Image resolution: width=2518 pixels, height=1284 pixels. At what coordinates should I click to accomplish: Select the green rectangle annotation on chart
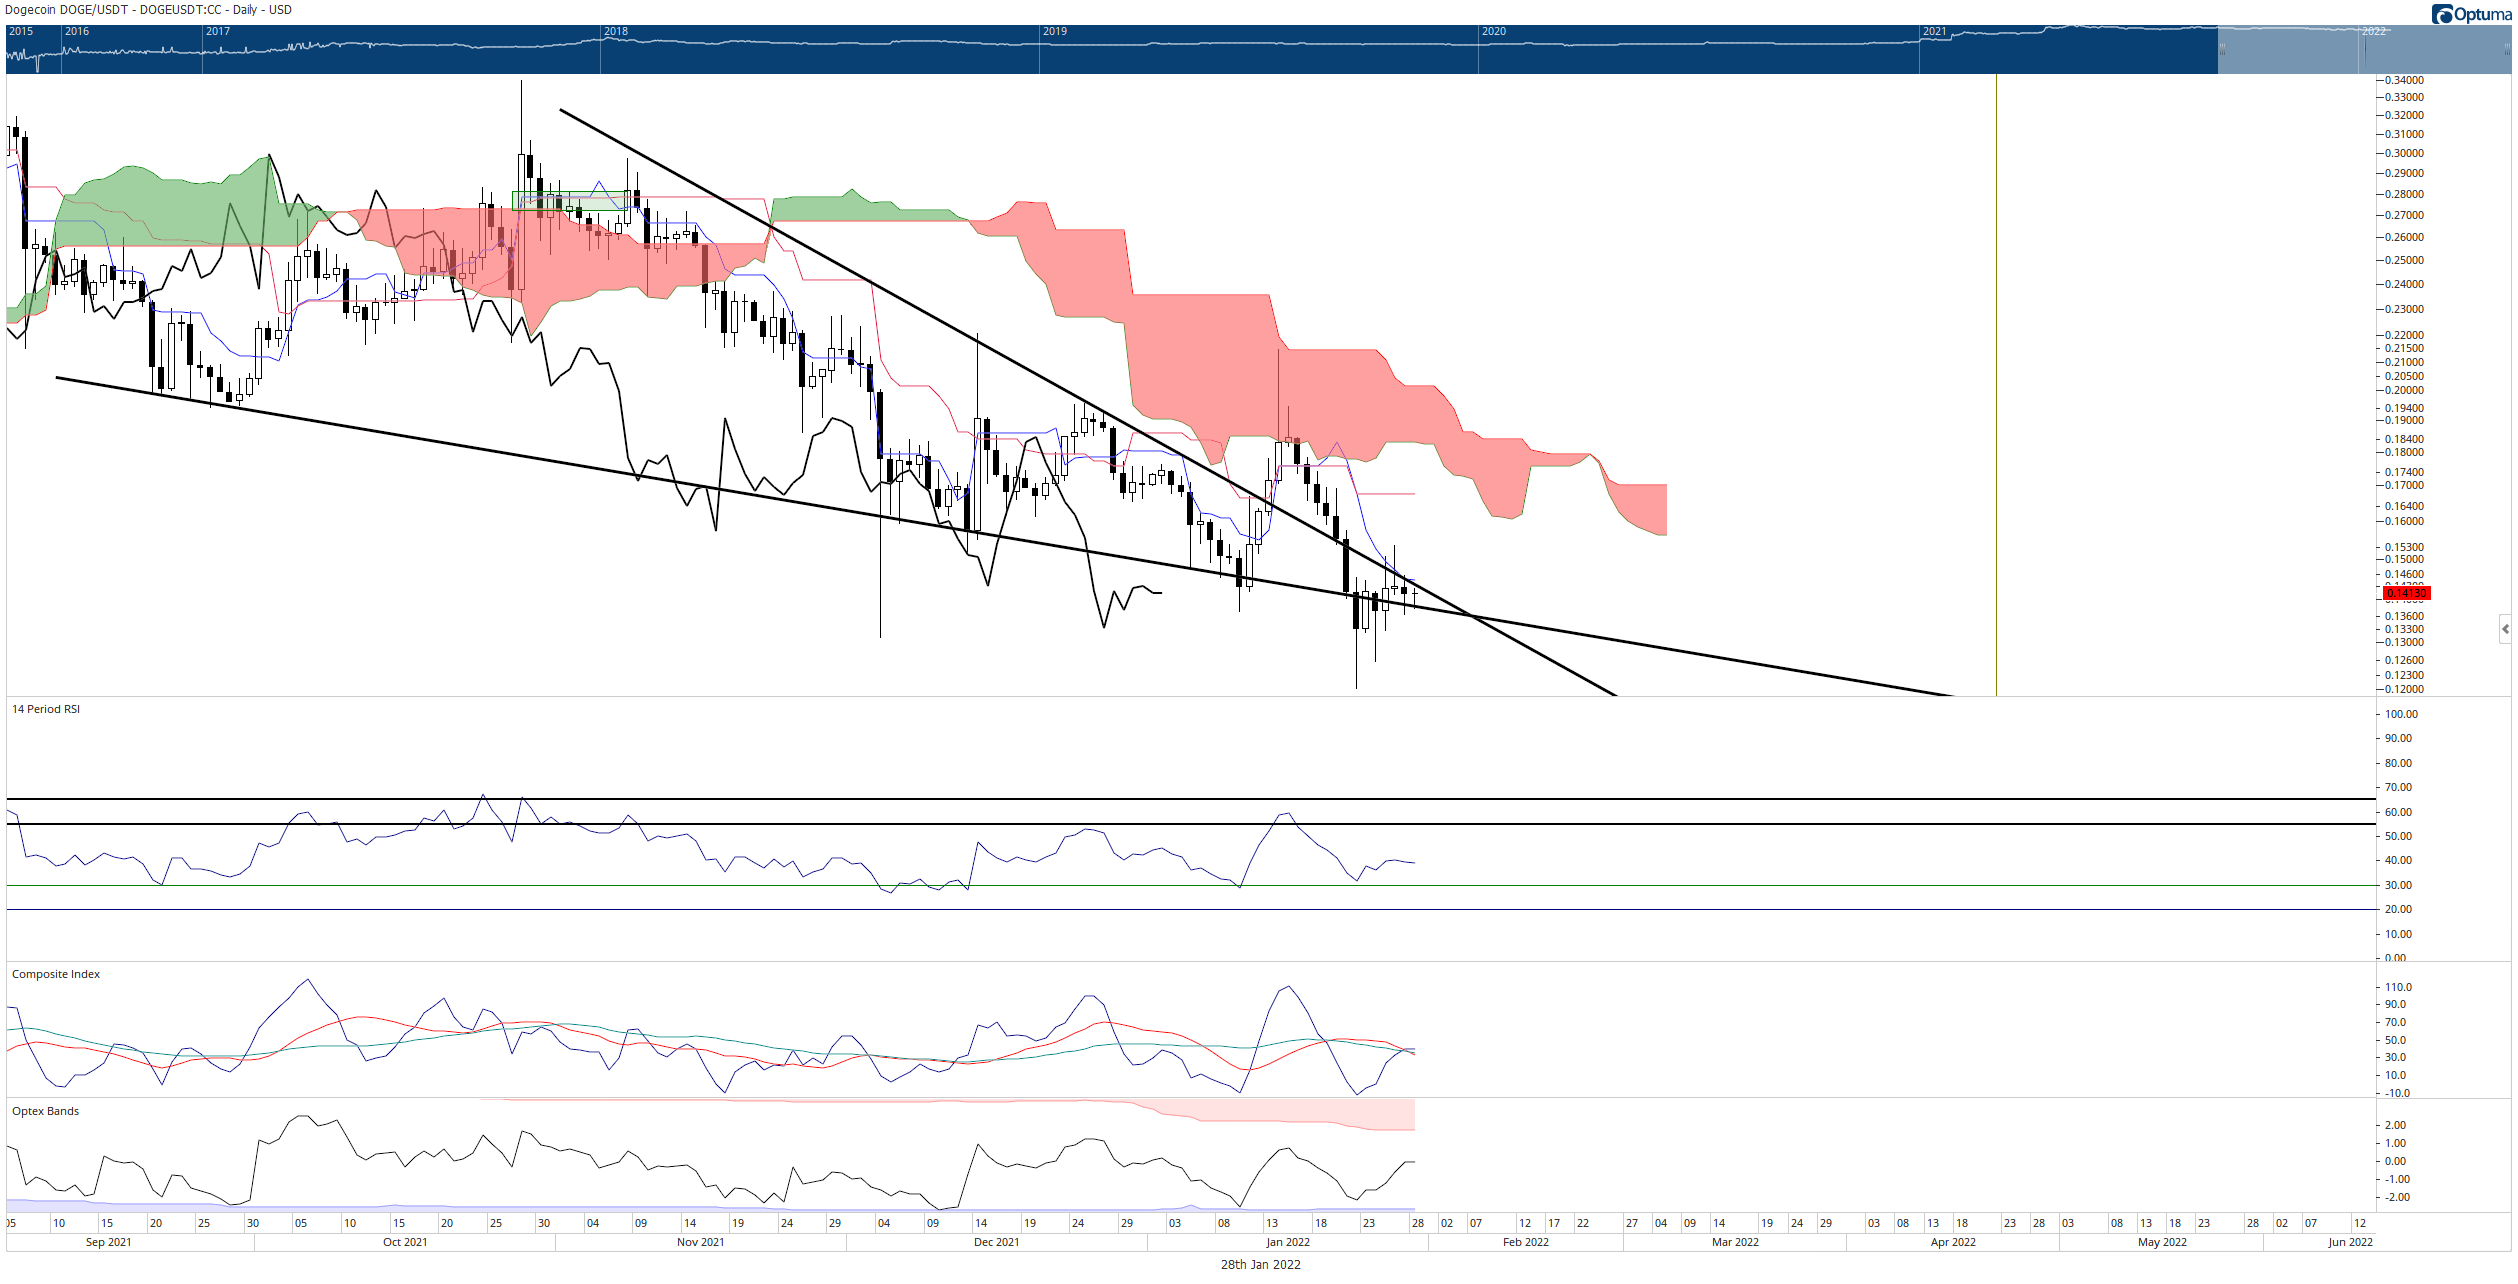[571, 201]
